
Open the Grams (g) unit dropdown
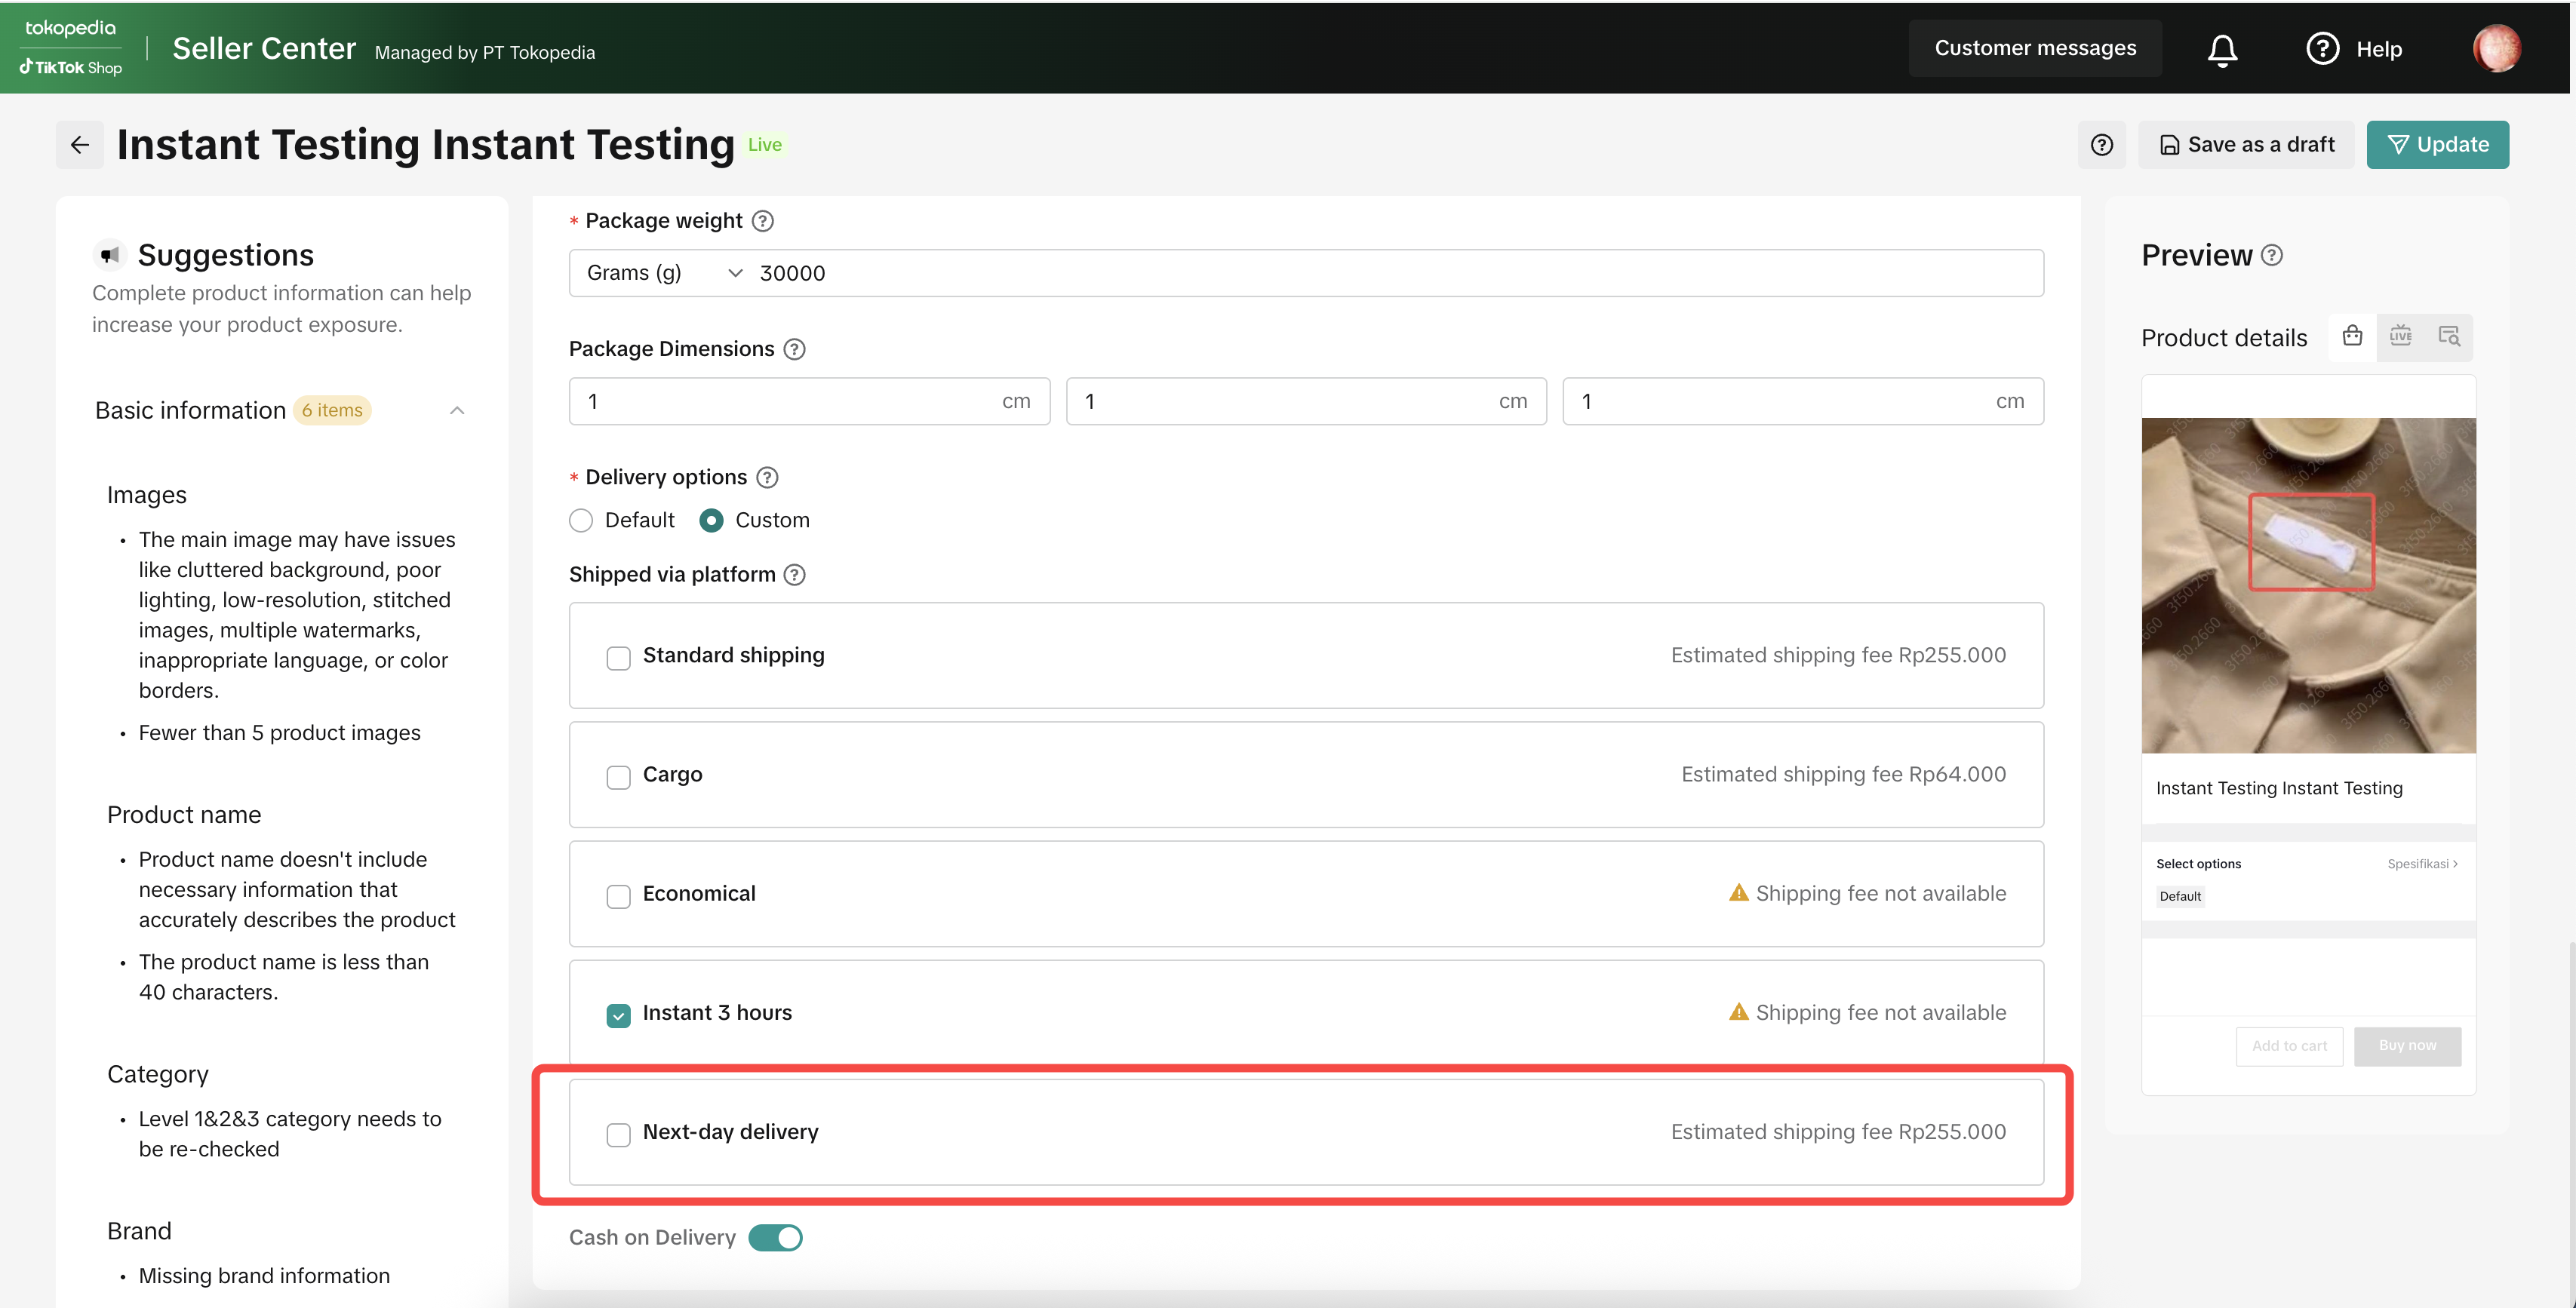[664, 273]
